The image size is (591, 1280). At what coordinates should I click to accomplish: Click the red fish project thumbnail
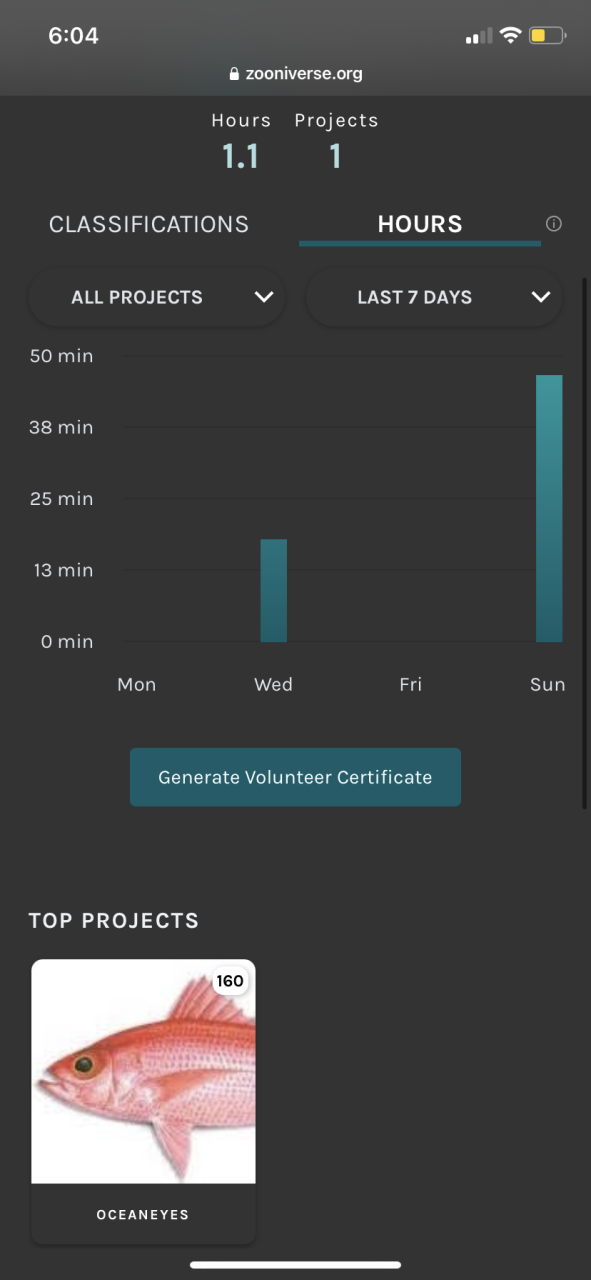(143, 1071)
